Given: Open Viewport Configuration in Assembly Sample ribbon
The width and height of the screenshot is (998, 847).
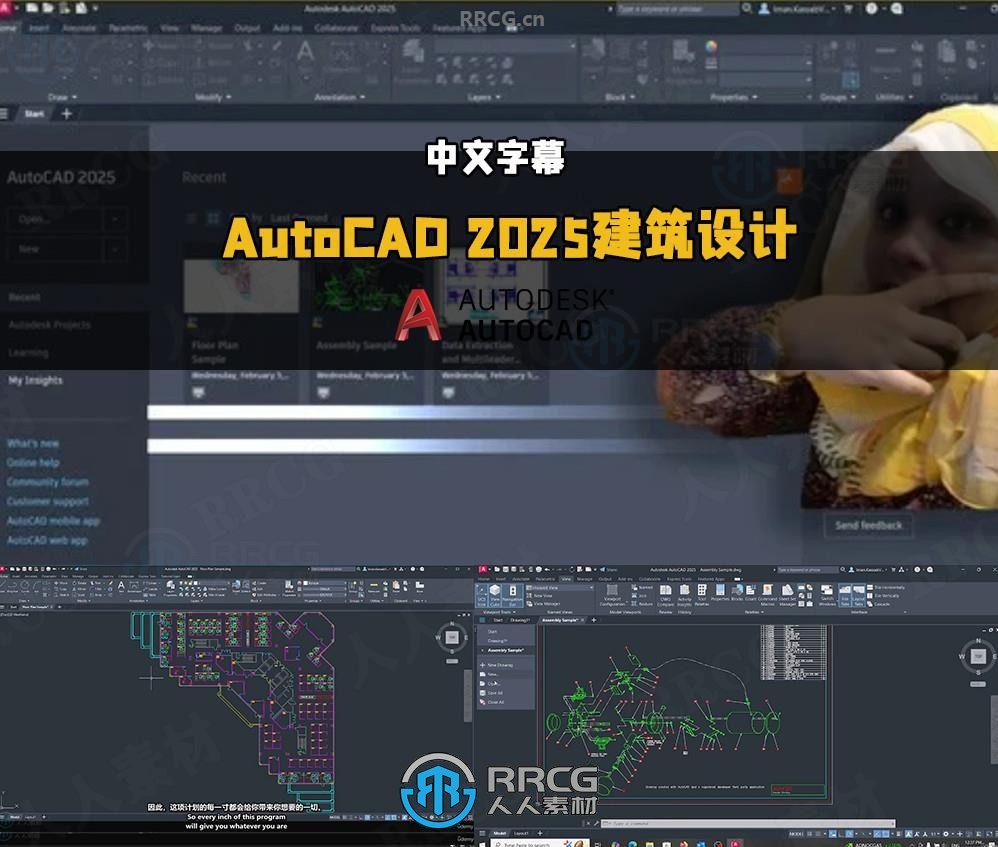Looking at the screenshot, I should pyautogui.click(x=612, y=596).
